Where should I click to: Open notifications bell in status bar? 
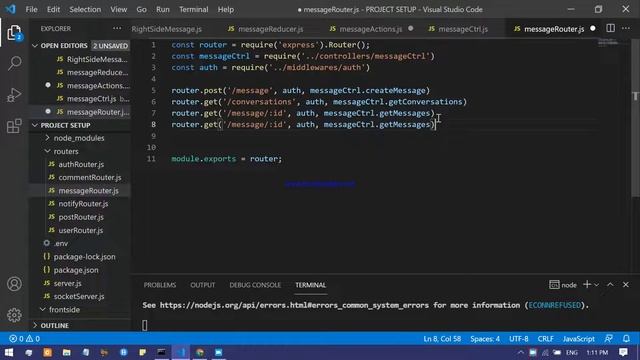coord(626,338)
